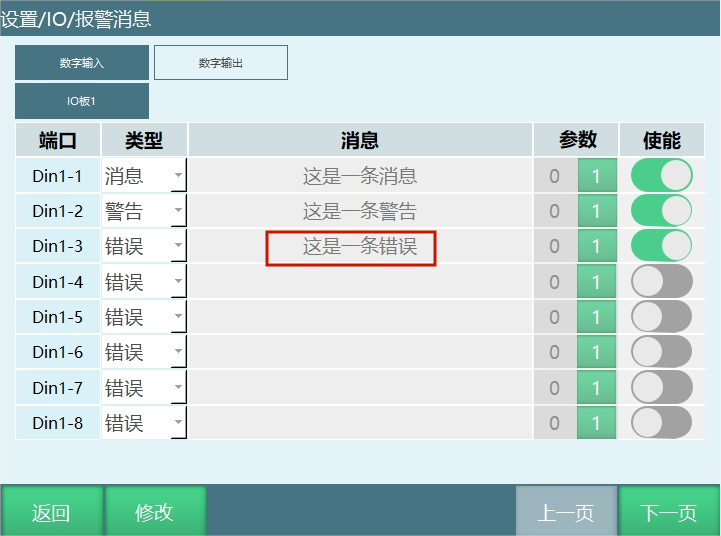Click the empty message field for Din1-7
The height and width of the screenshot is (536, 721).
click(x=360, y=387)
